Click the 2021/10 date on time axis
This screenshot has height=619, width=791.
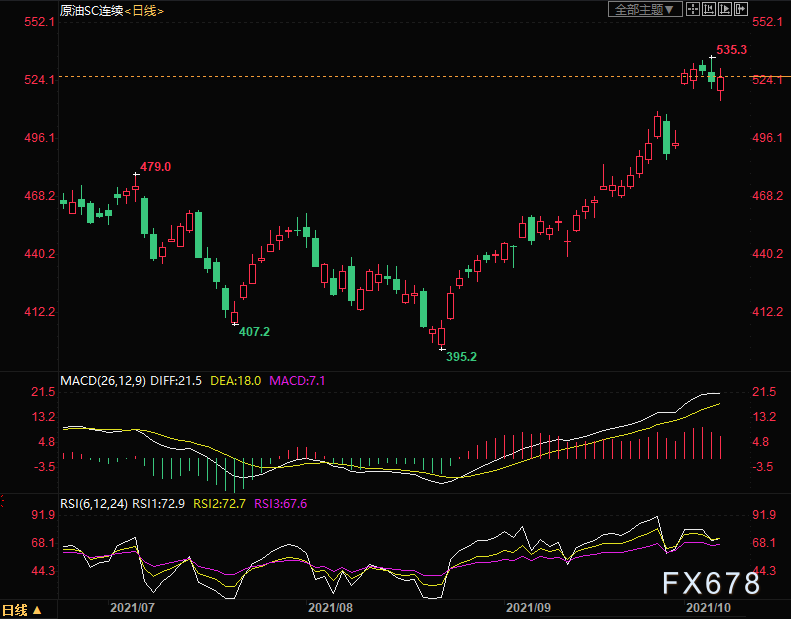707,607
